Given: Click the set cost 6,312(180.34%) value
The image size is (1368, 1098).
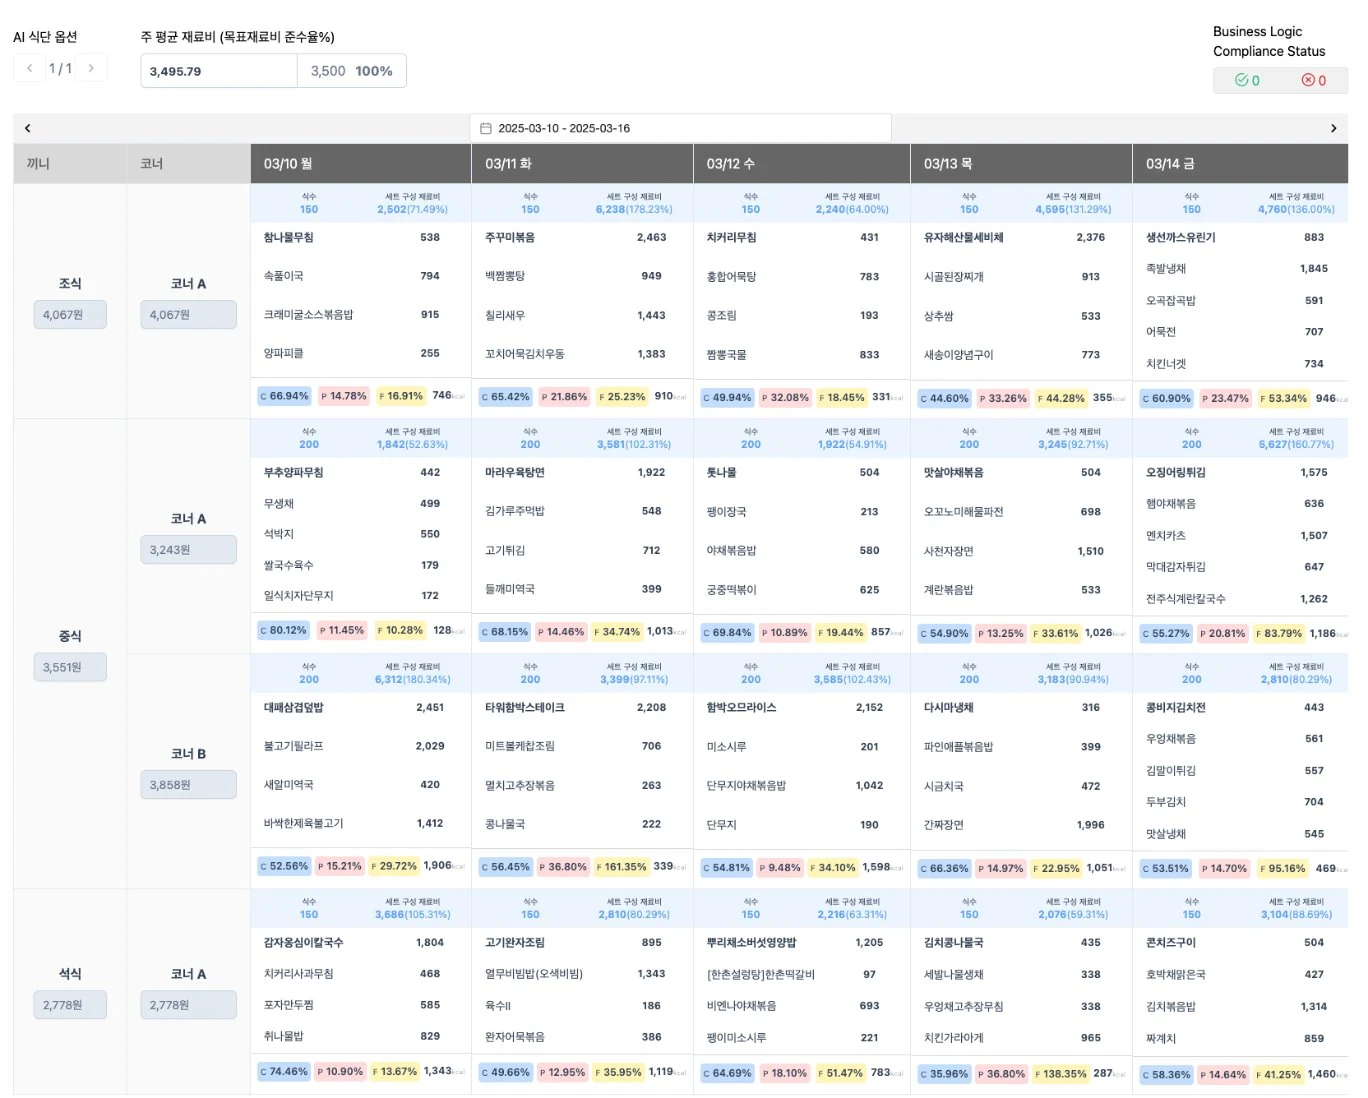Looking at the screenshot, I should coord(413,679).
